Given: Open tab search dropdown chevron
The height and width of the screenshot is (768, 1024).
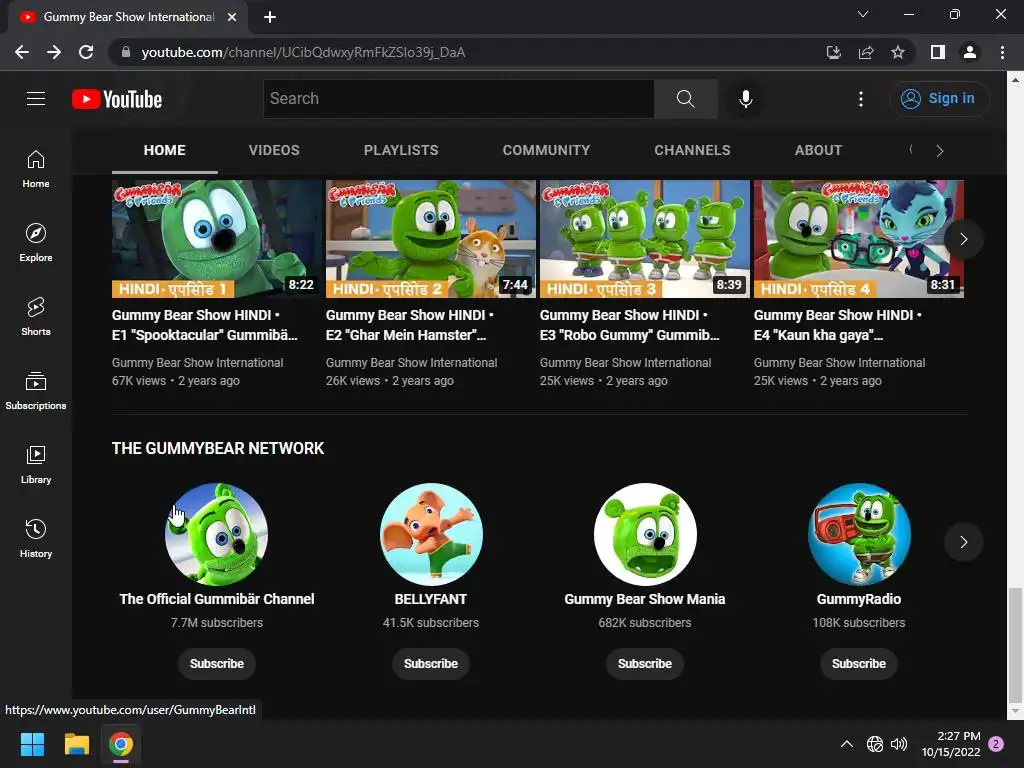Looking at the screenshot, I should click(x=863, y=14).
